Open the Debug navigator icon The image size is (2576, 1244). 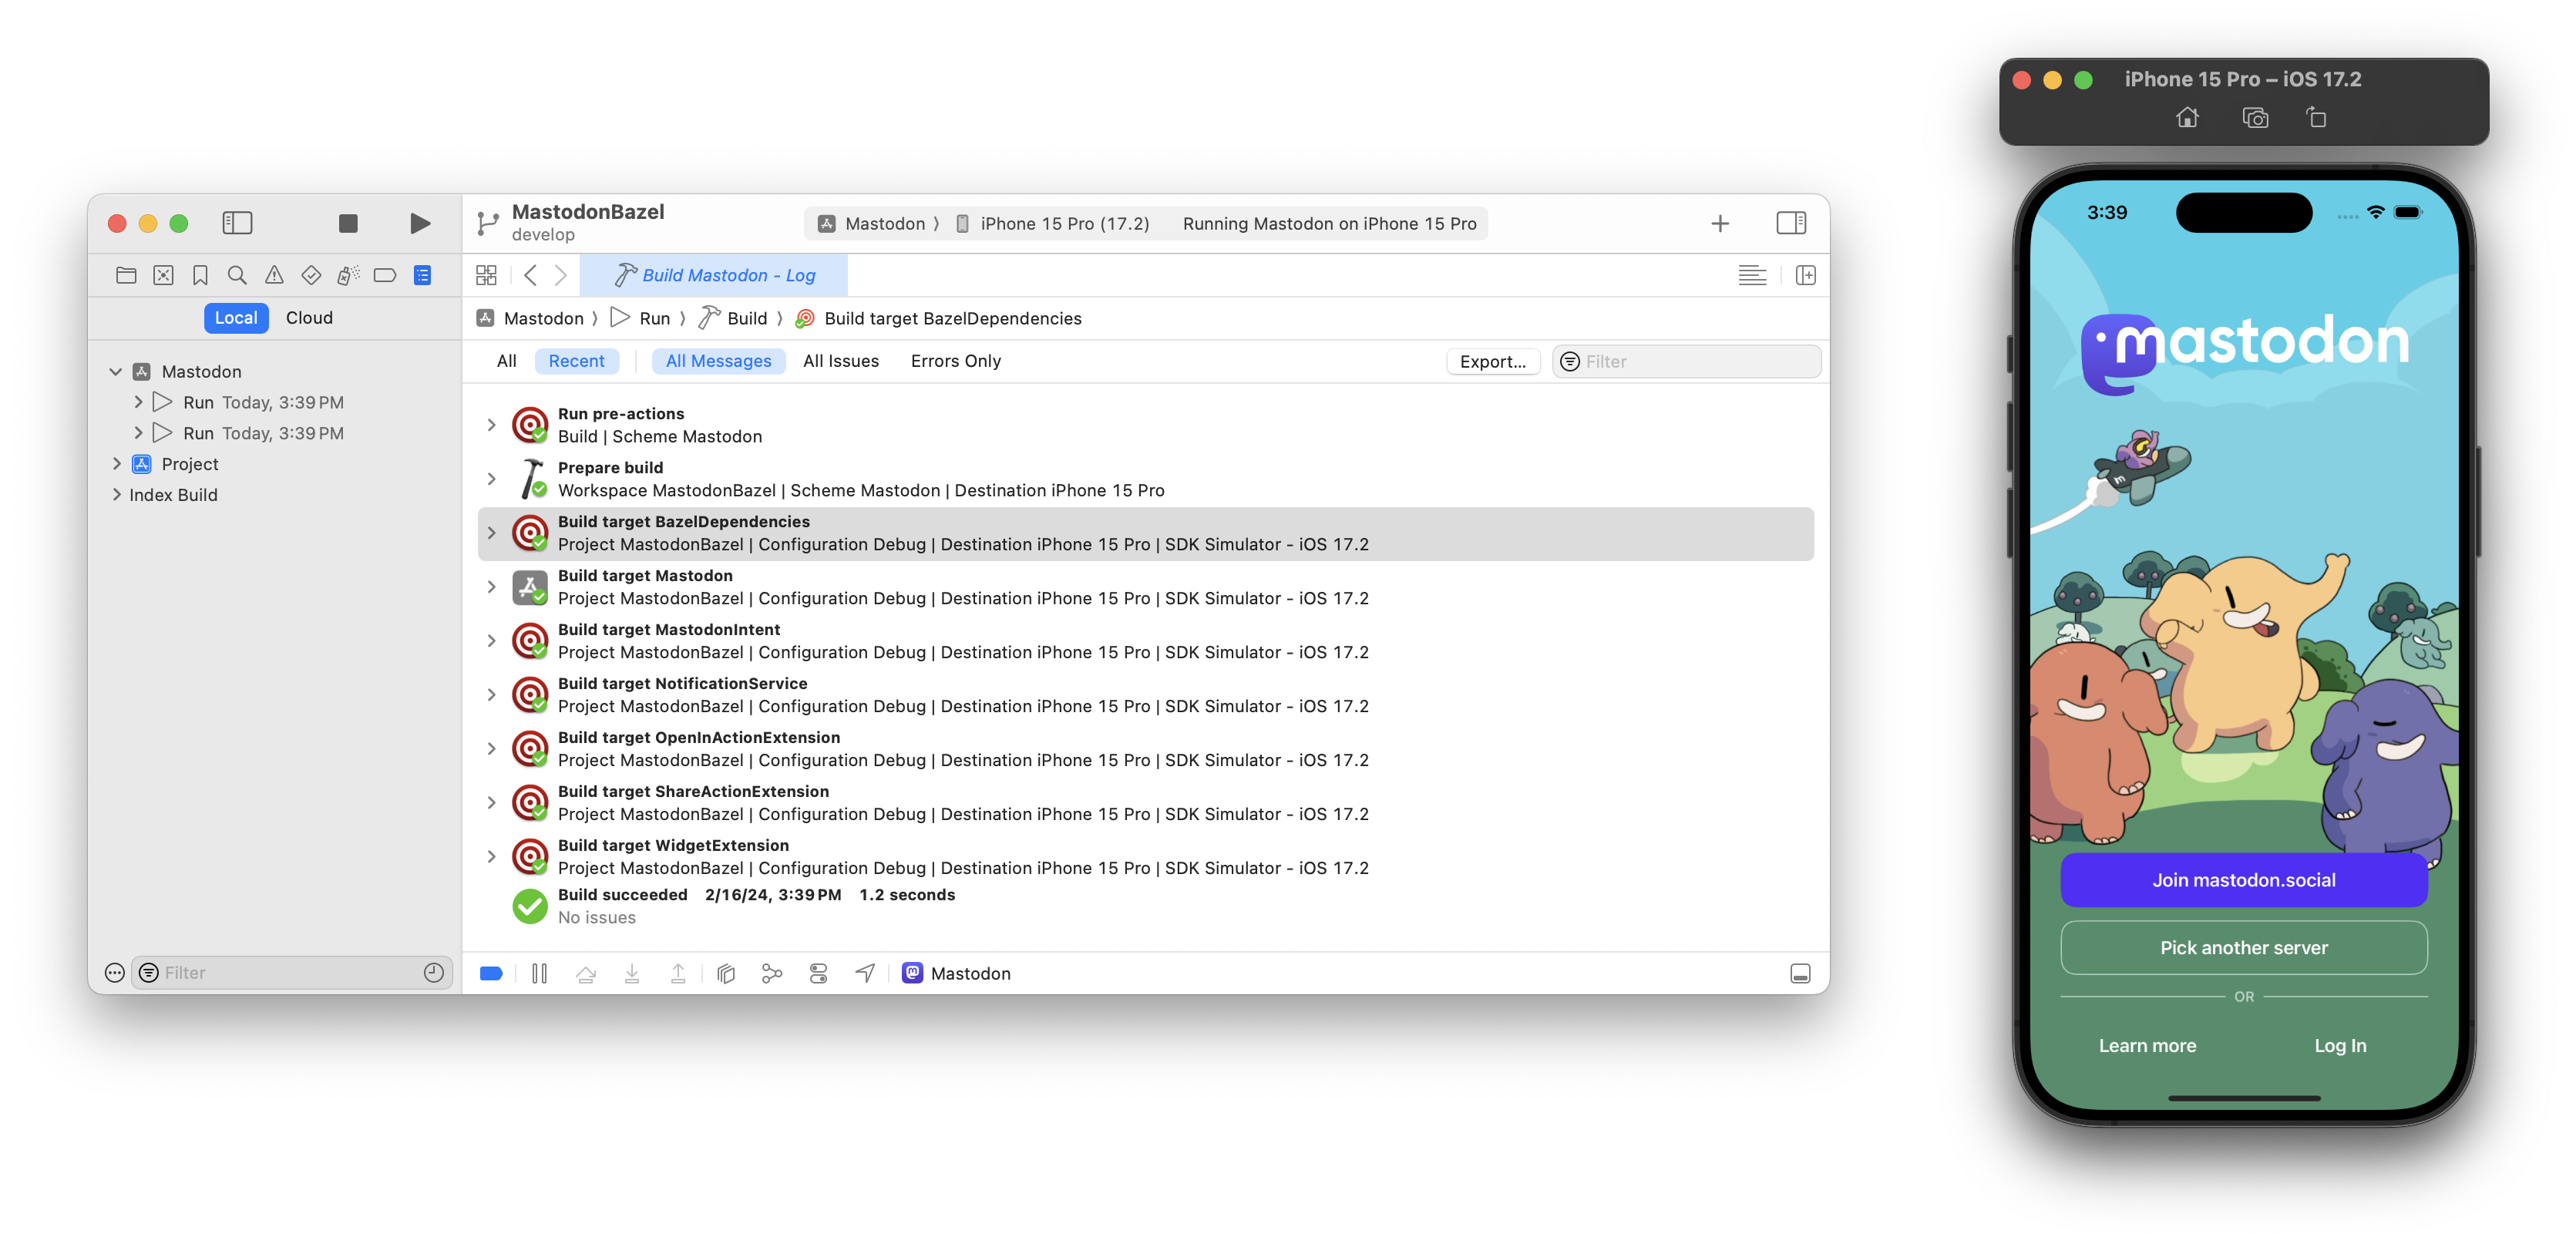tap(348, 275)
